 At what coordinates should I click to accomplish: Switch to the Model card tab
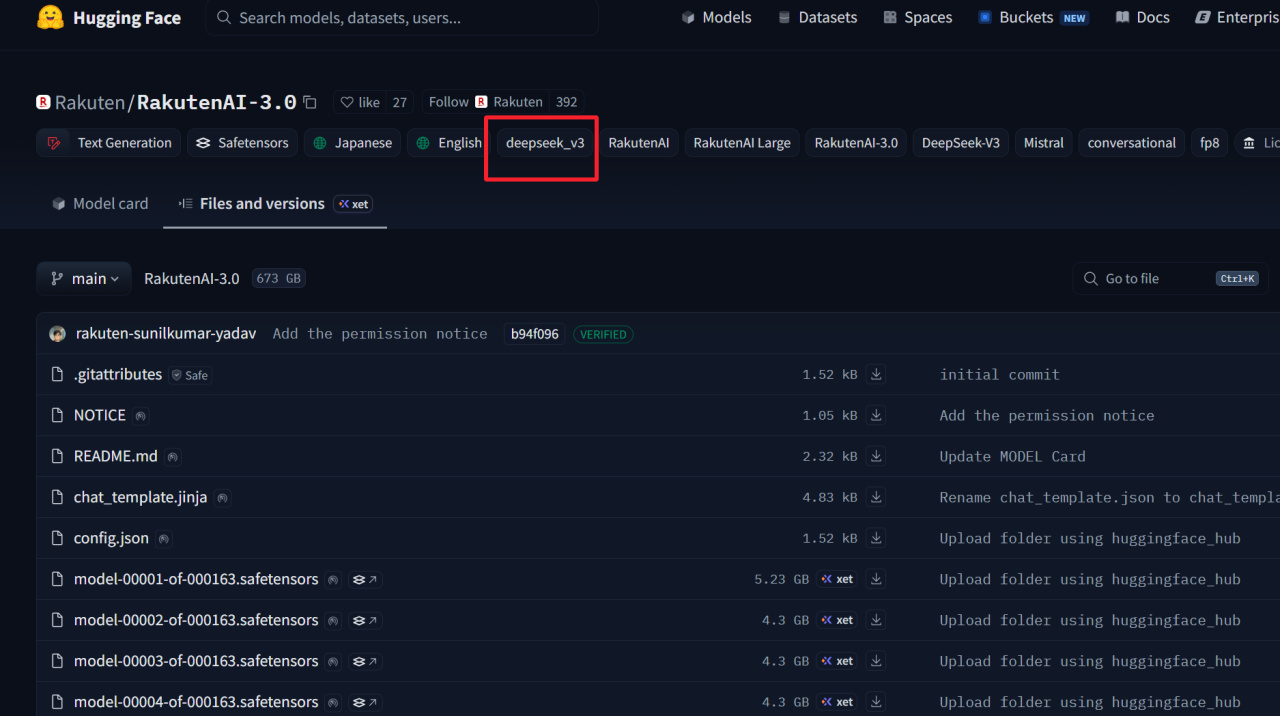pyautogui.click(x=100, y=204)
